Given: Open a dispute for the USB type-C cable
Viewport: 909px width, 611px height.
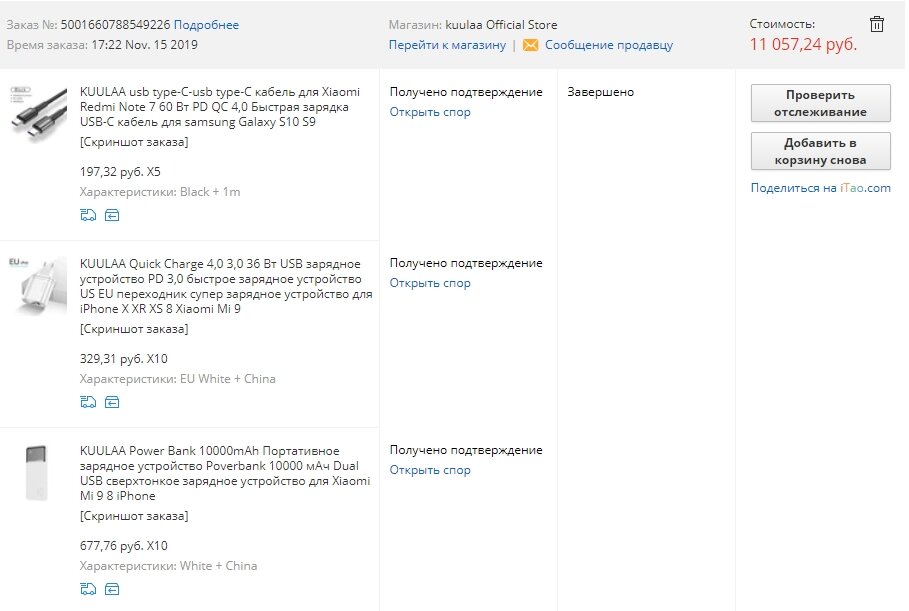Looking at the screenshot, I should tap(430, 112).
